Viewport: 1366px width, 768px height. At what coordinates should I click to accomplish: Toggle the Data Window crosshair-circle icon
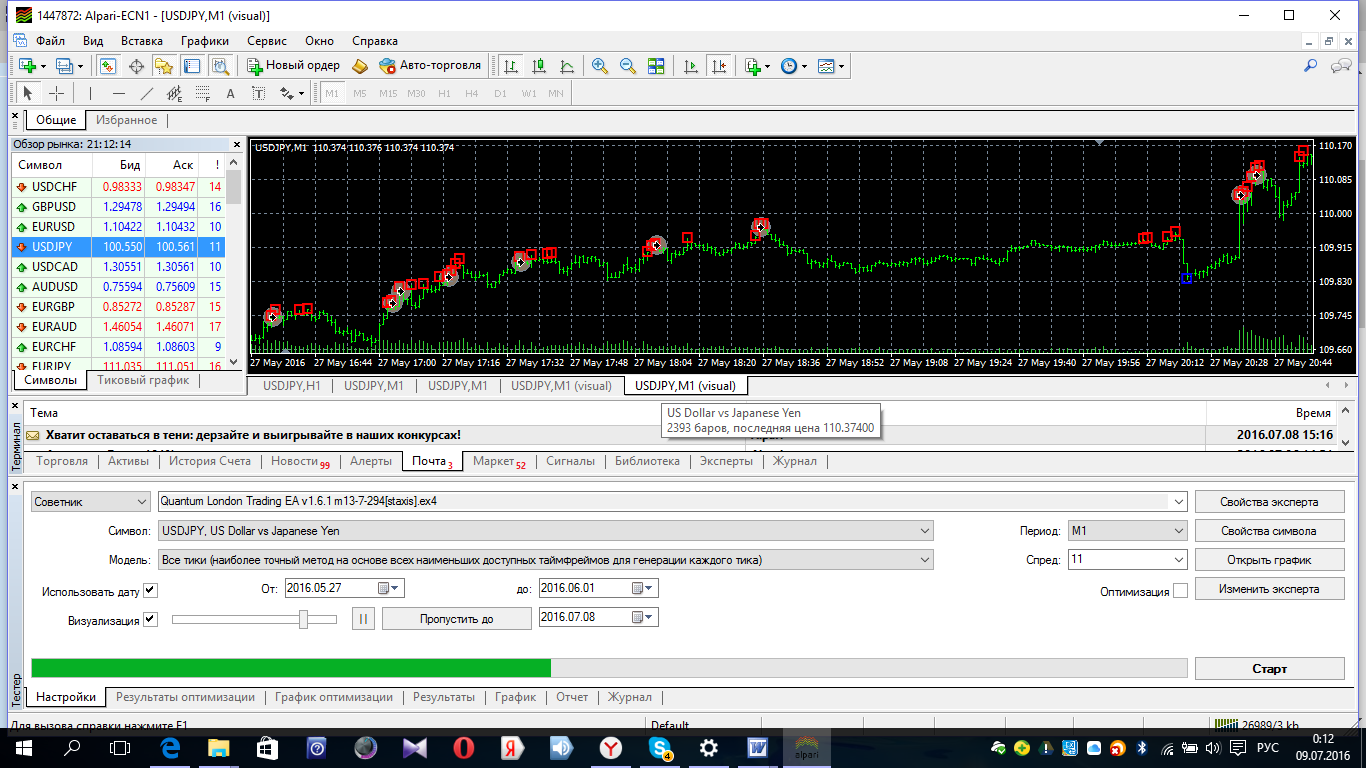pos(136,66)
